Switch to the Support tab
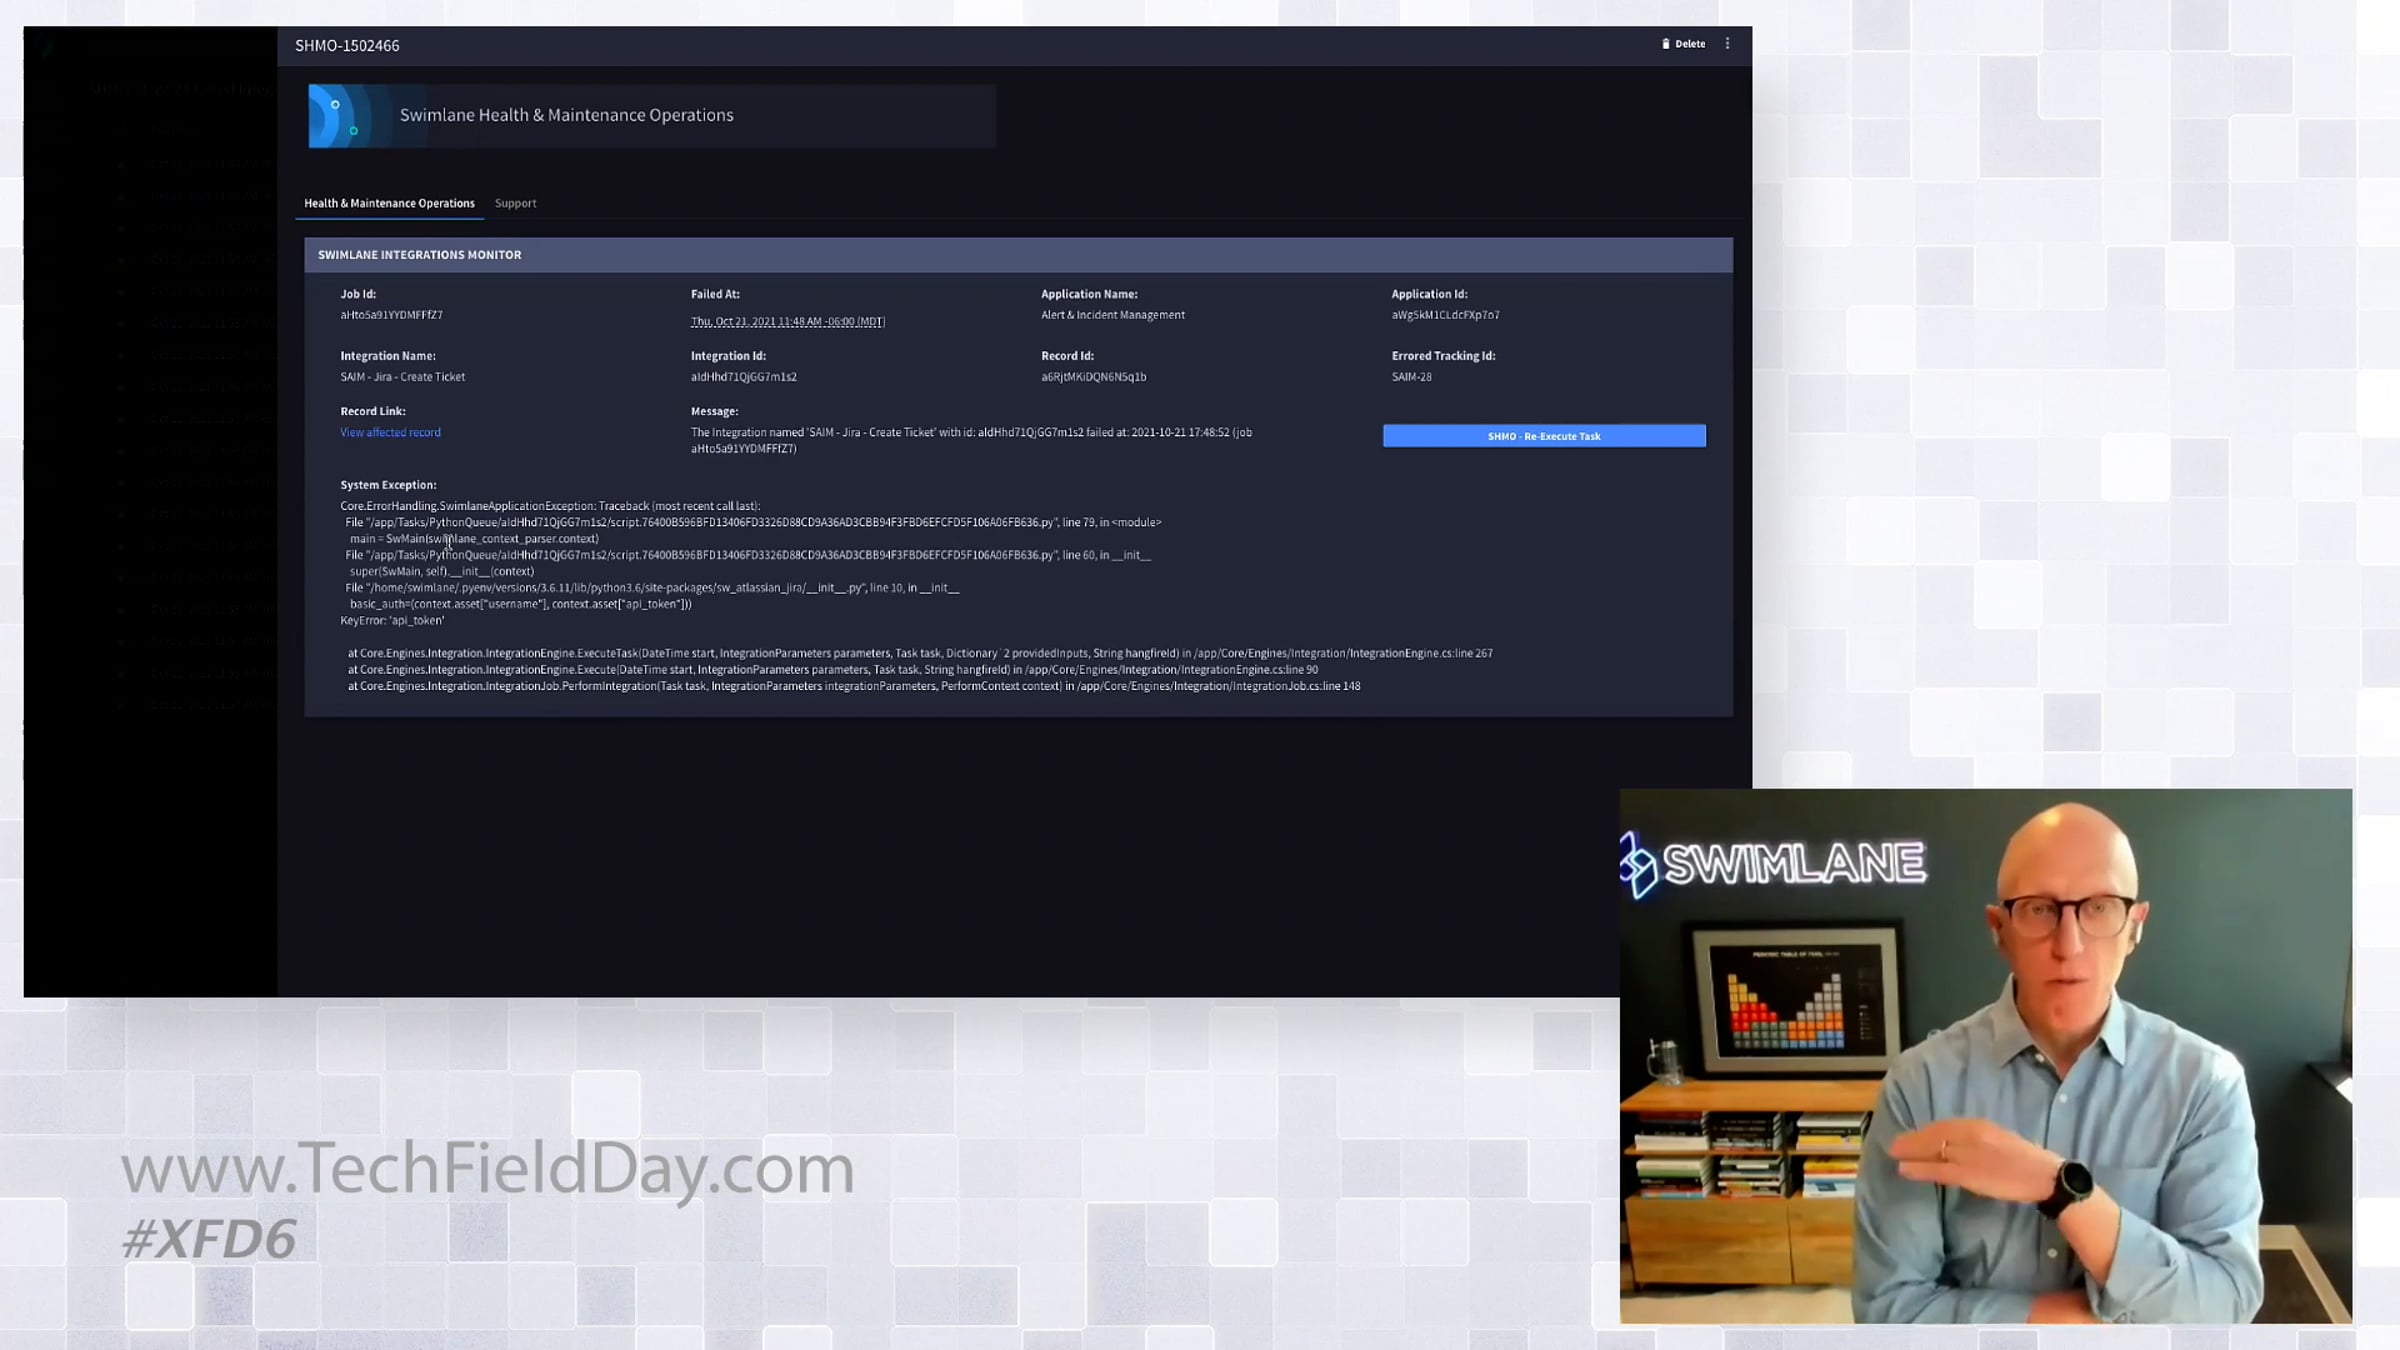Image resolution: width=2400 pixels, height=1350 pixels. 515,203
